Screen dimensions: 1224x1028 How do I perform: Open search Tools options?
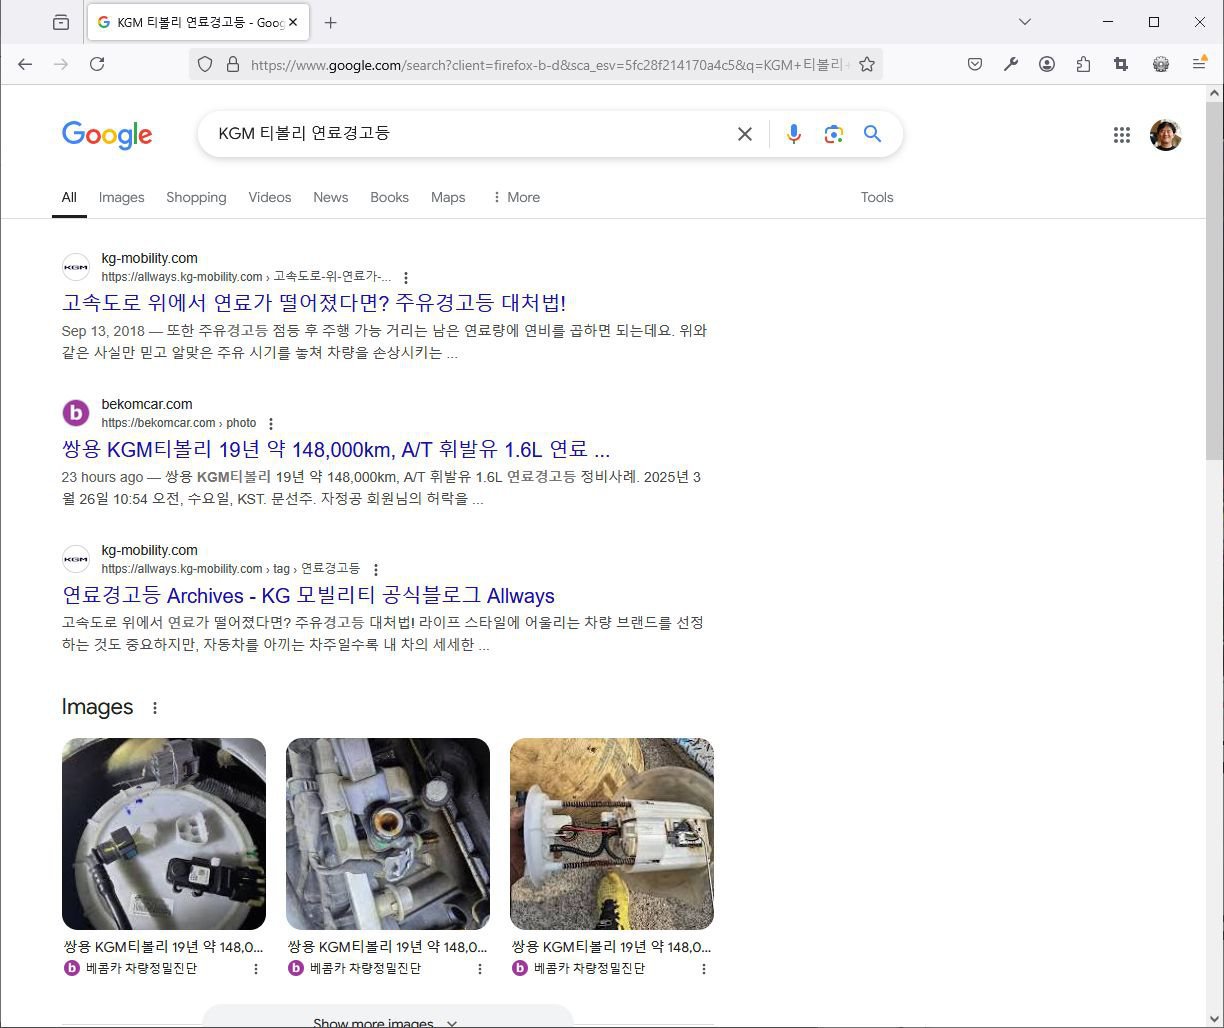pyautogui.click(x=877, y=197)
